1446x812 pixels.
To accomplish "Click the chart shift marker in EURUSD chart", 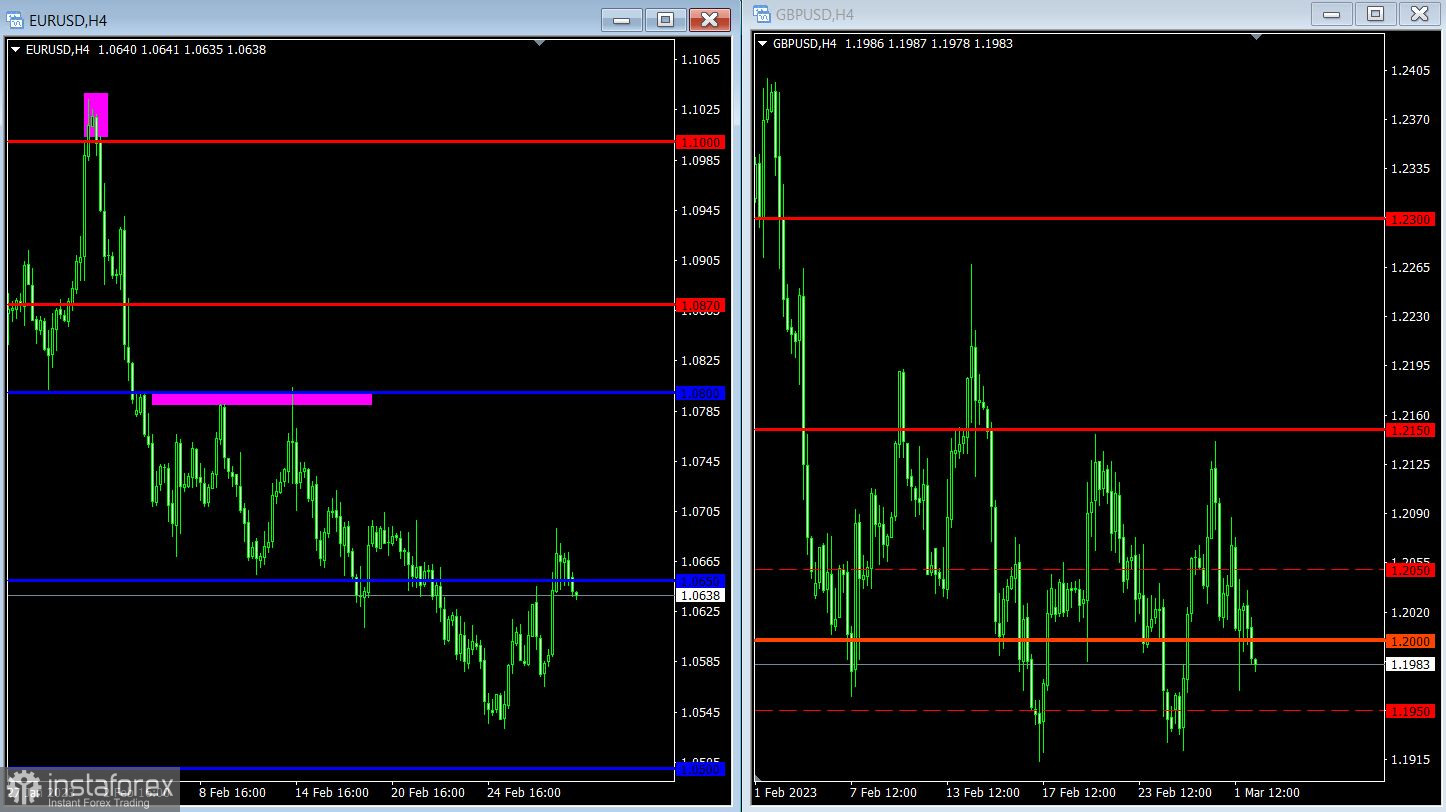I will click(540, 43).
